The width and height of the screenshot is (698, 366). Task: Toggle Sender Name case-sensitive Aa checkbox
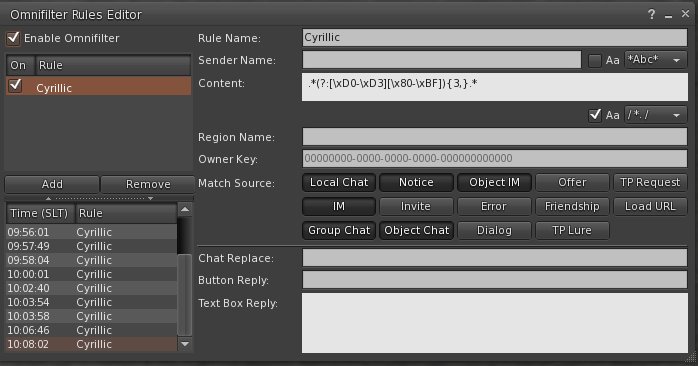pos(595,61)
